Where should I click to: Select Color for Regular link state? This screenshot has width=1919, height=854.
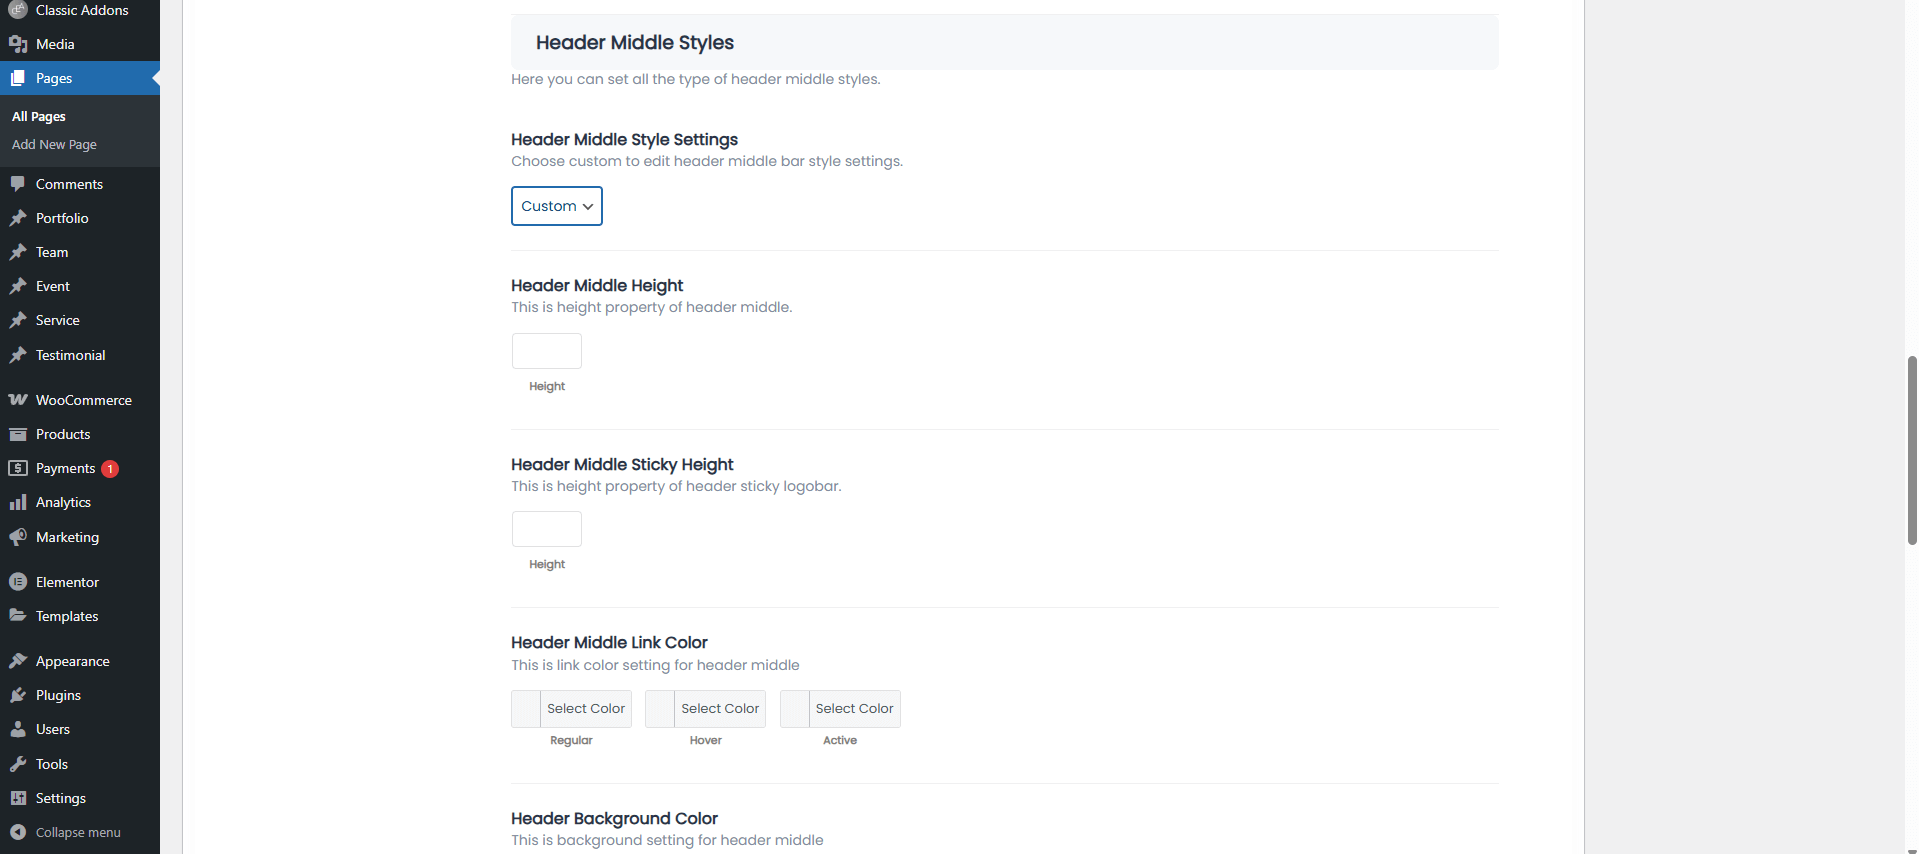pyautogui.click(x=585, y=709)
